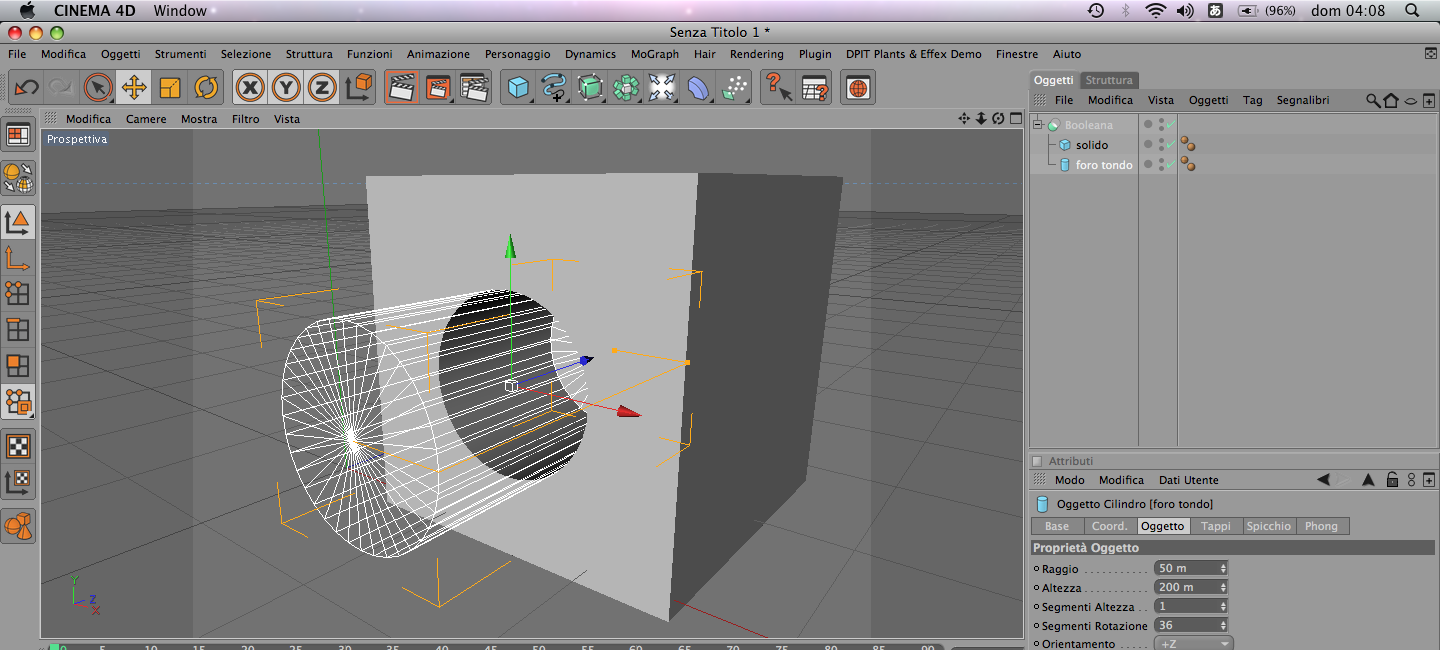Open the Rendering menu
This screenshot has width=1440, height=650.
(x=757, y=54)
